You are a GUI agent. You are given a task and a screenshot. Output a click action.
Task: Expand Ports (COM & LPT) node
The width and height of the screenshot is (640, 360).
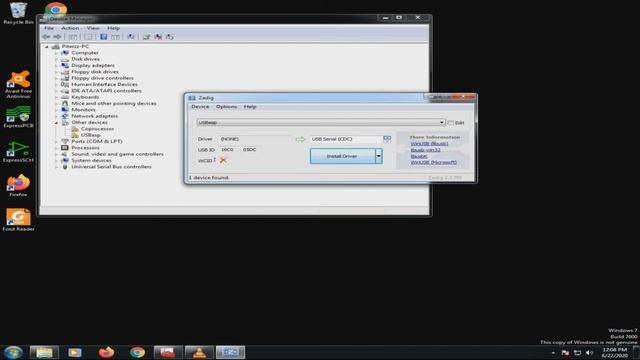coord(57,142)
